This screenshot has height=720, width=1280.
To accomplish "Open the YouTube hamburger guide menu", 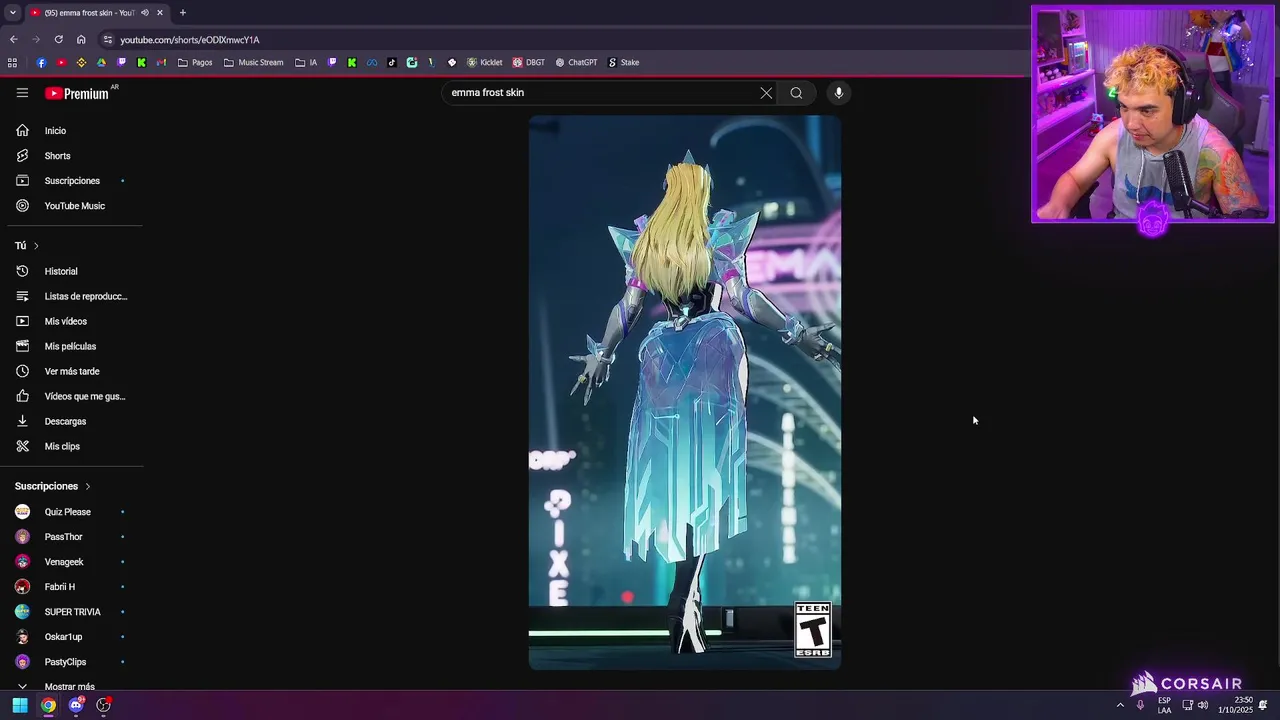I will coord(22,93).
